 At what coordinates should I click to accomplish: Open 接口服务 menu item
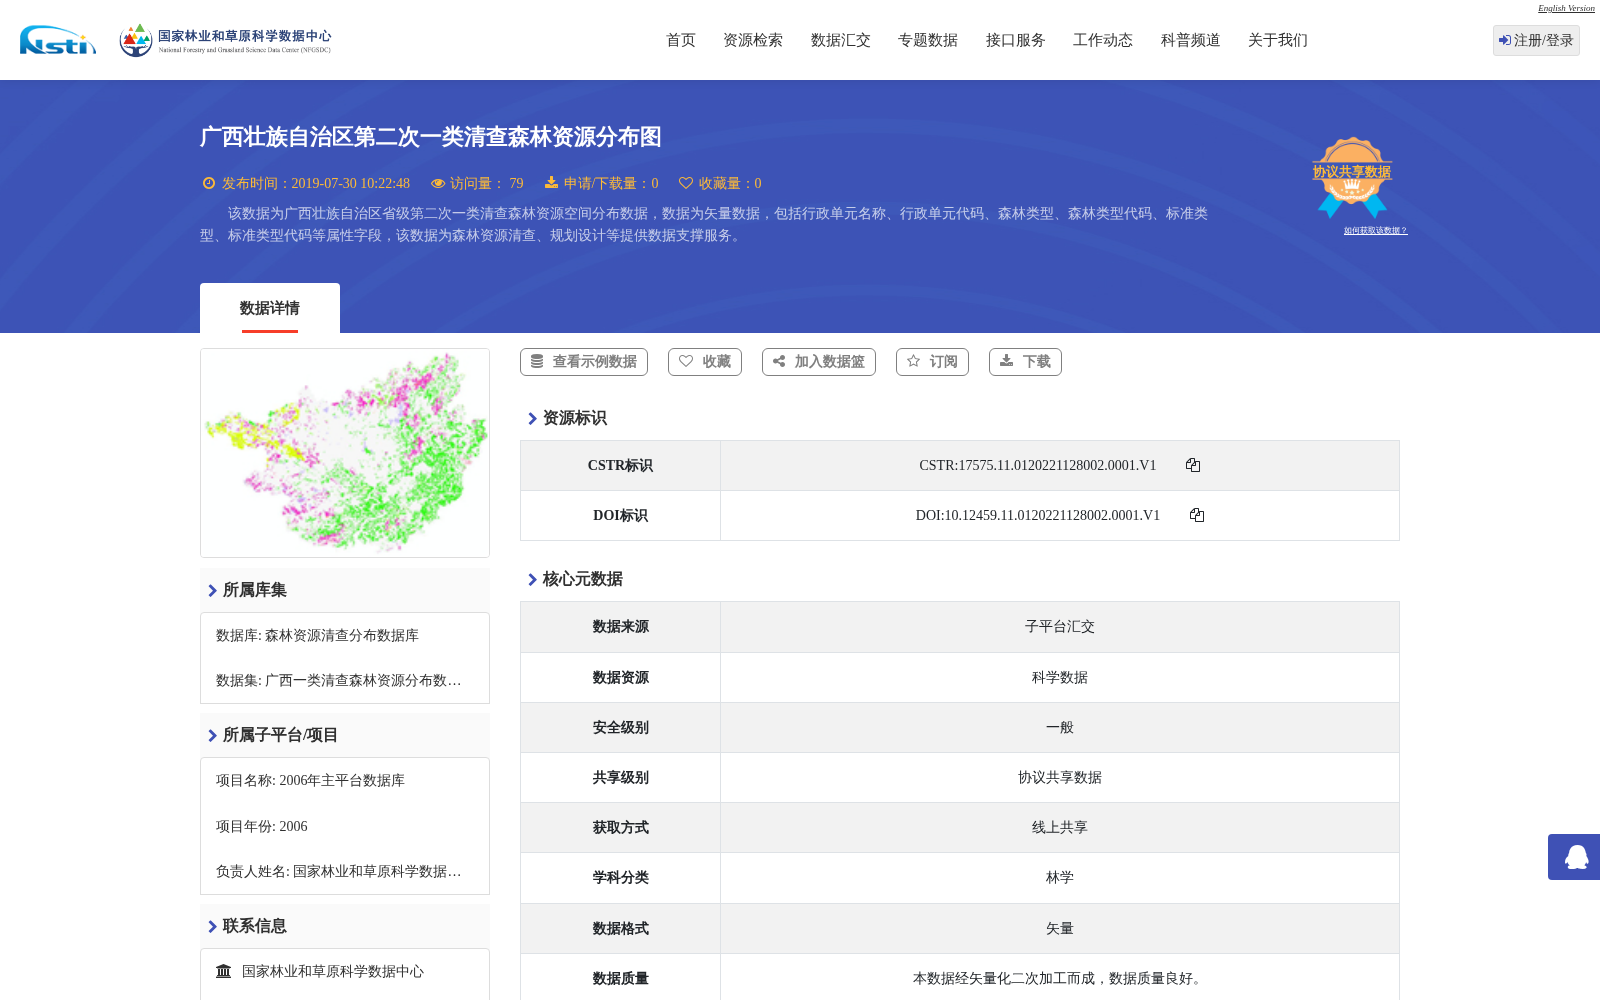(1016, 40)
